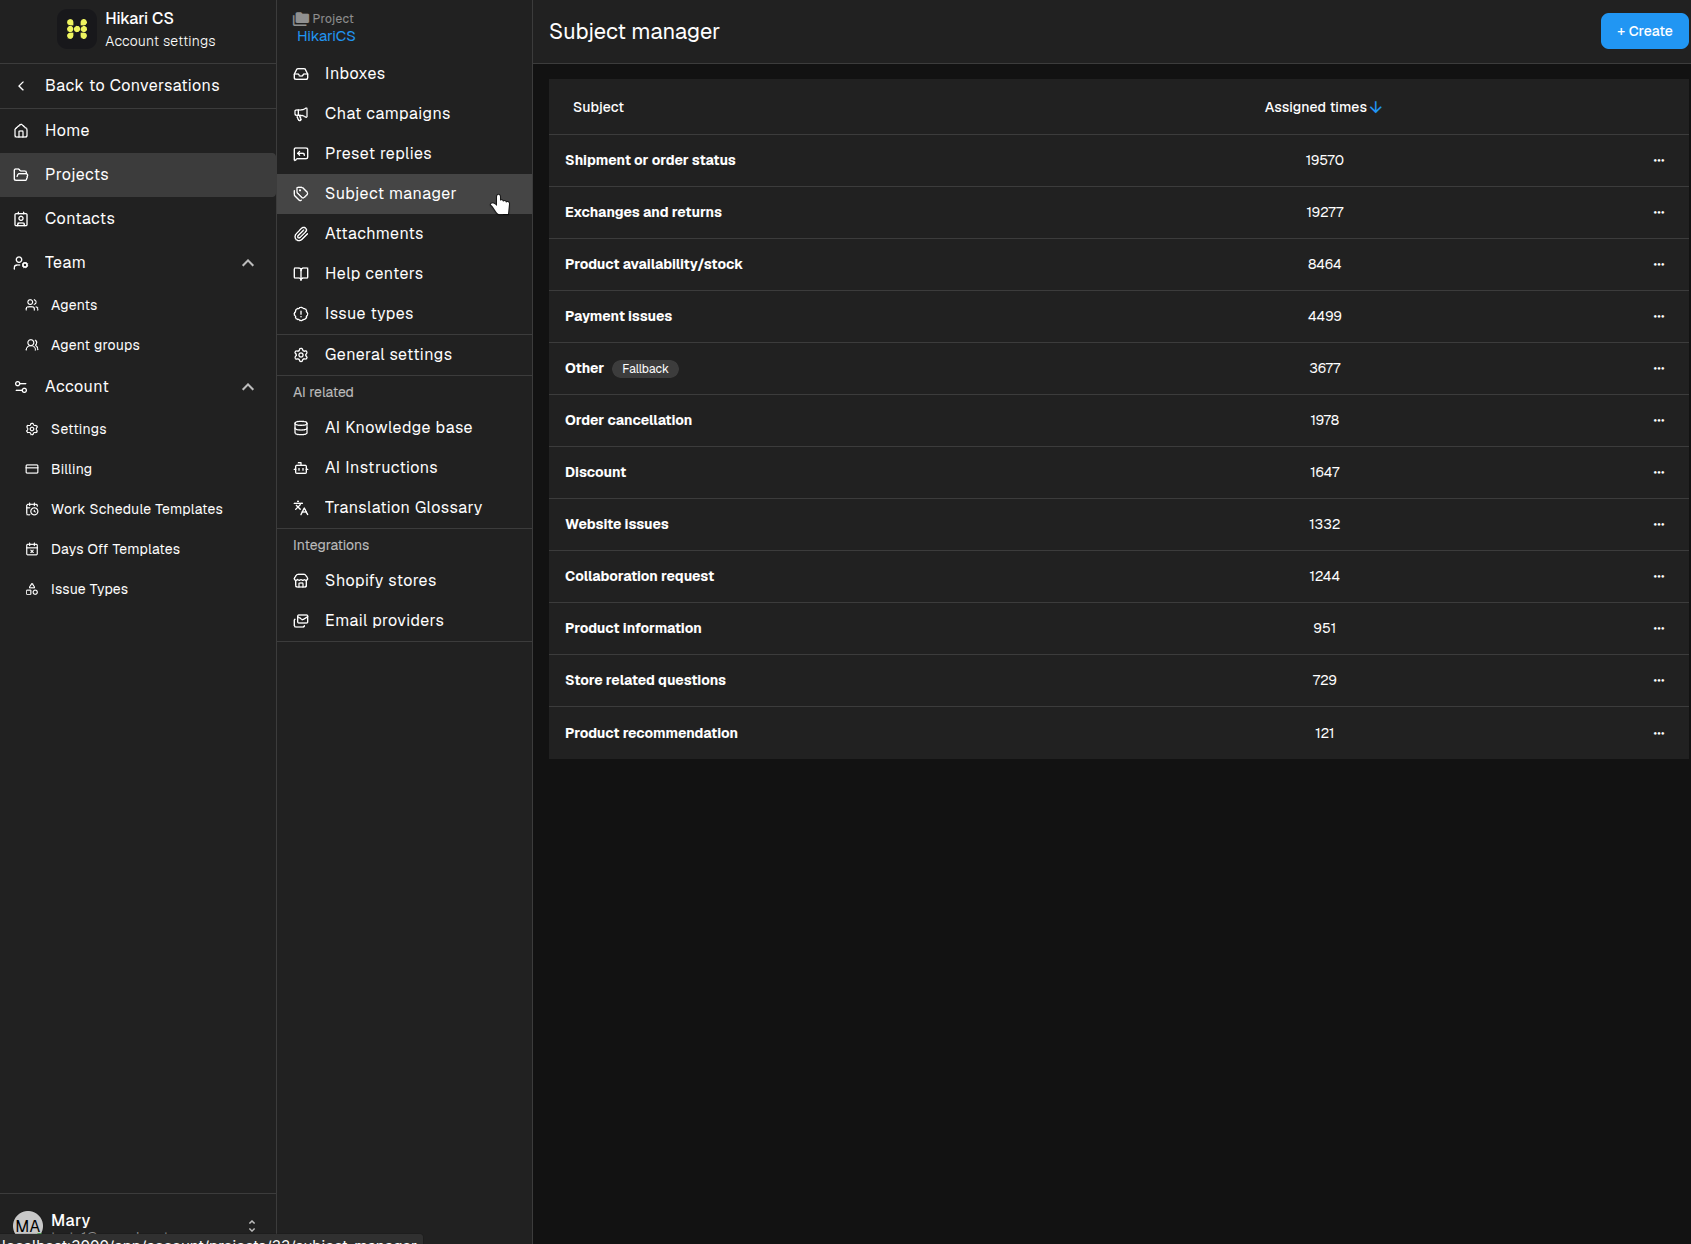Open the Inboxes menu item
The width and height of the screenshot is (1691, 1244).
[x=404, y=74]
